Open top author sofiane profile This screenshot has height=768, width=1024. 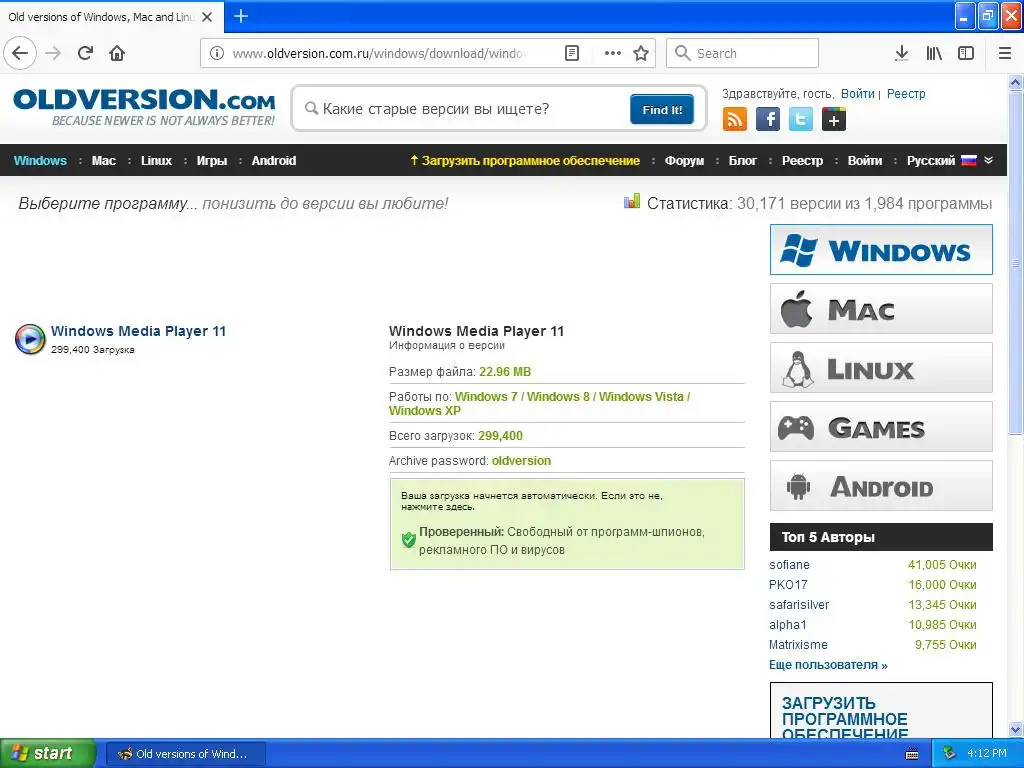point(789,565)
